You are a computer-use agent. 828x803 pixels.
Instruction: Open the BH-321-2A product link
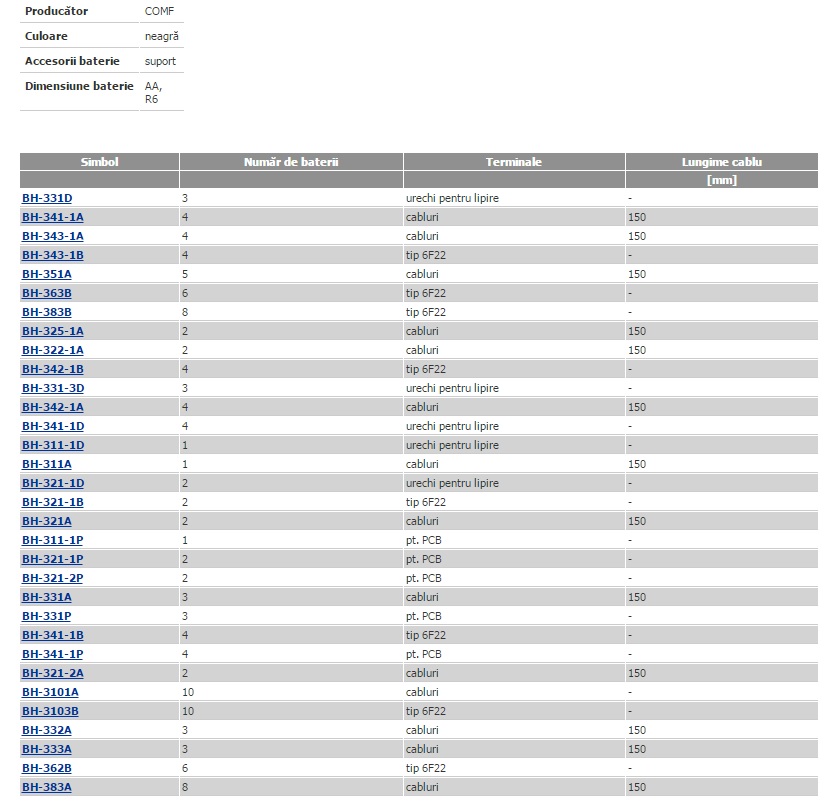[53, 673]
